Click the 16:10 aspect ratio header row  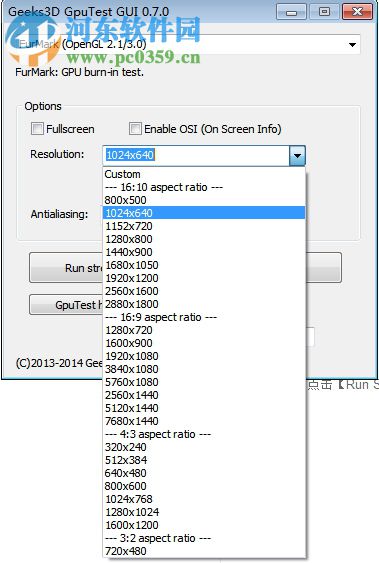click(204, 187)
